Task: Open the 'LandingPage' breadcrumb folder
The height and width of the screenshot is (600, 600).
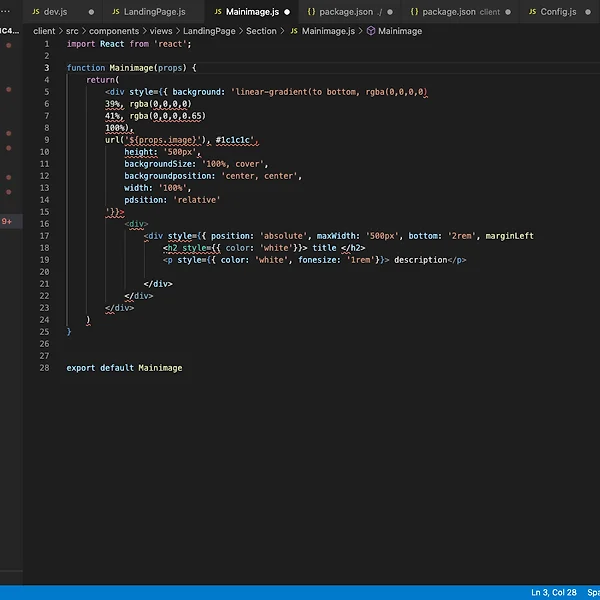Action: 208,31
